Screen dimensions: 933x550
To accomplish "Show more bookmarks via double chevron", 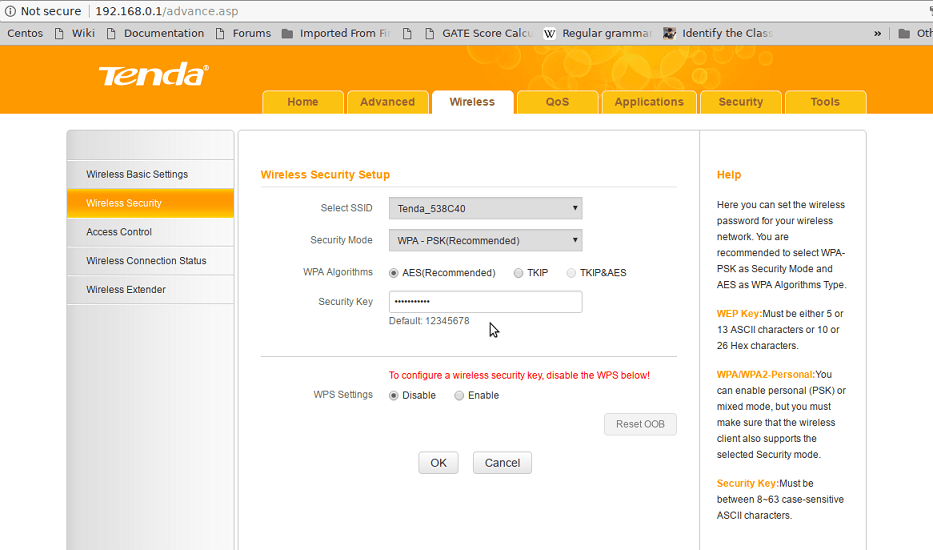I will coord(877,33).
